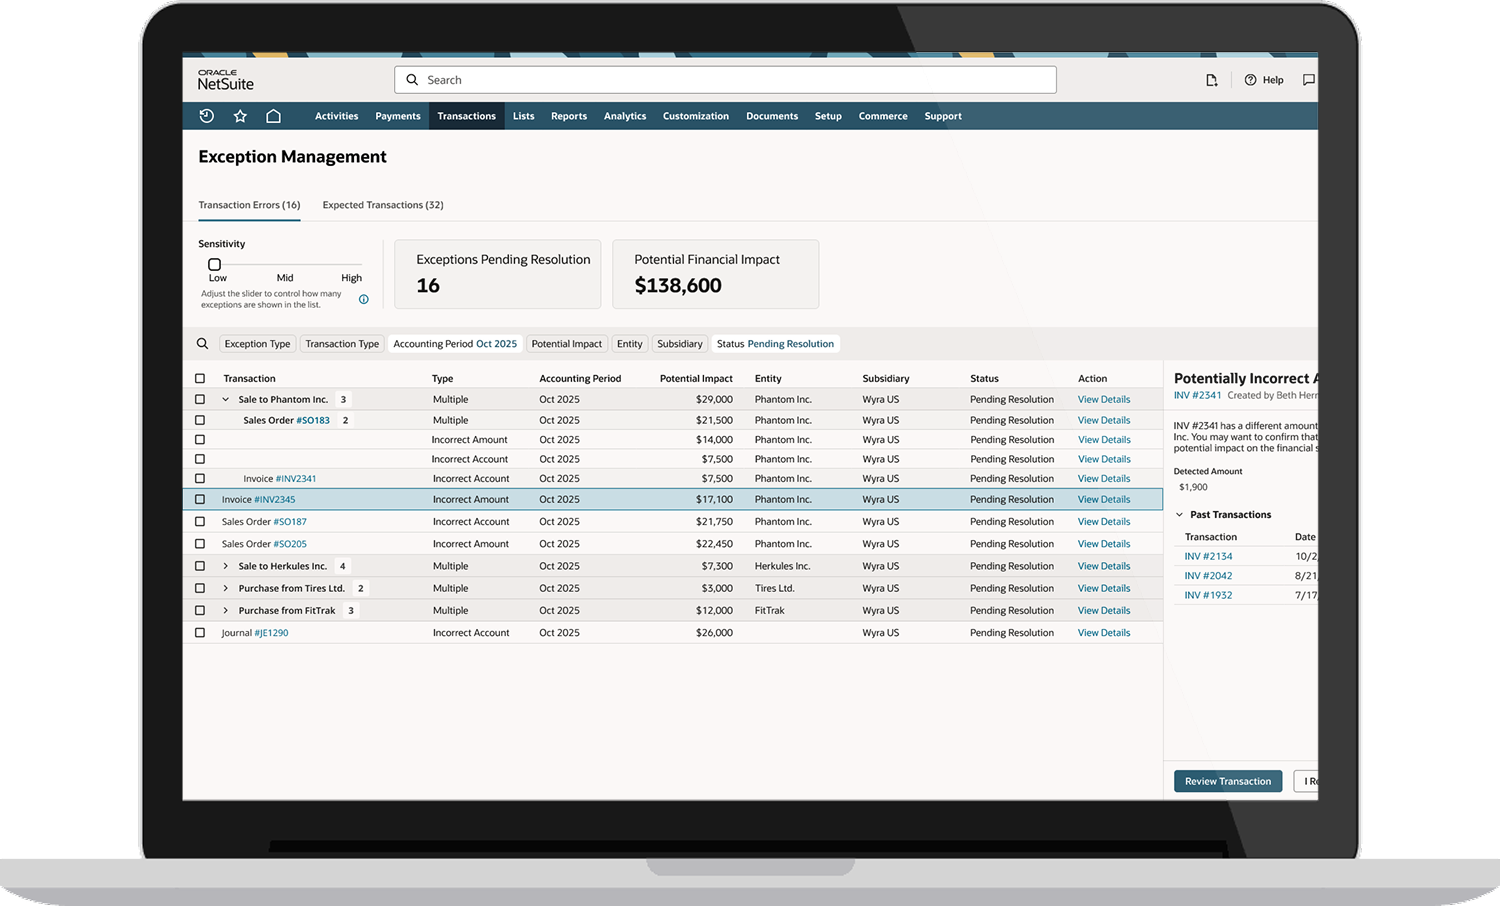Open the feedback chat bubble icon
The image size is (1500, 906).
point(1308,79)
